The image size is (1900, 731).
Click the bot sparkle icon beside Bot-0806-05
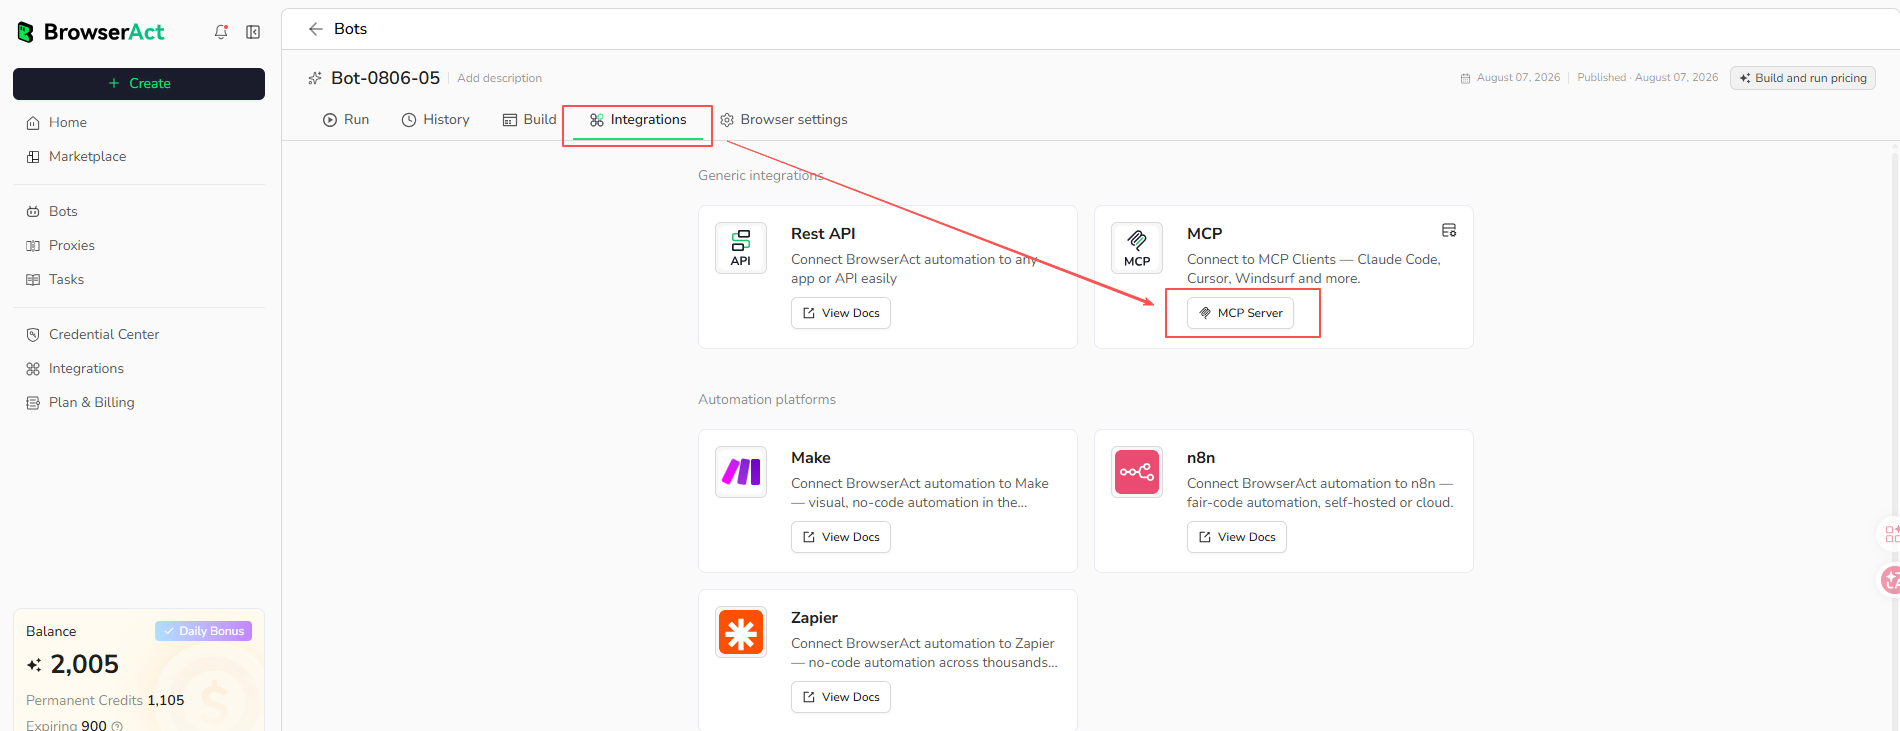pos(315,78)
